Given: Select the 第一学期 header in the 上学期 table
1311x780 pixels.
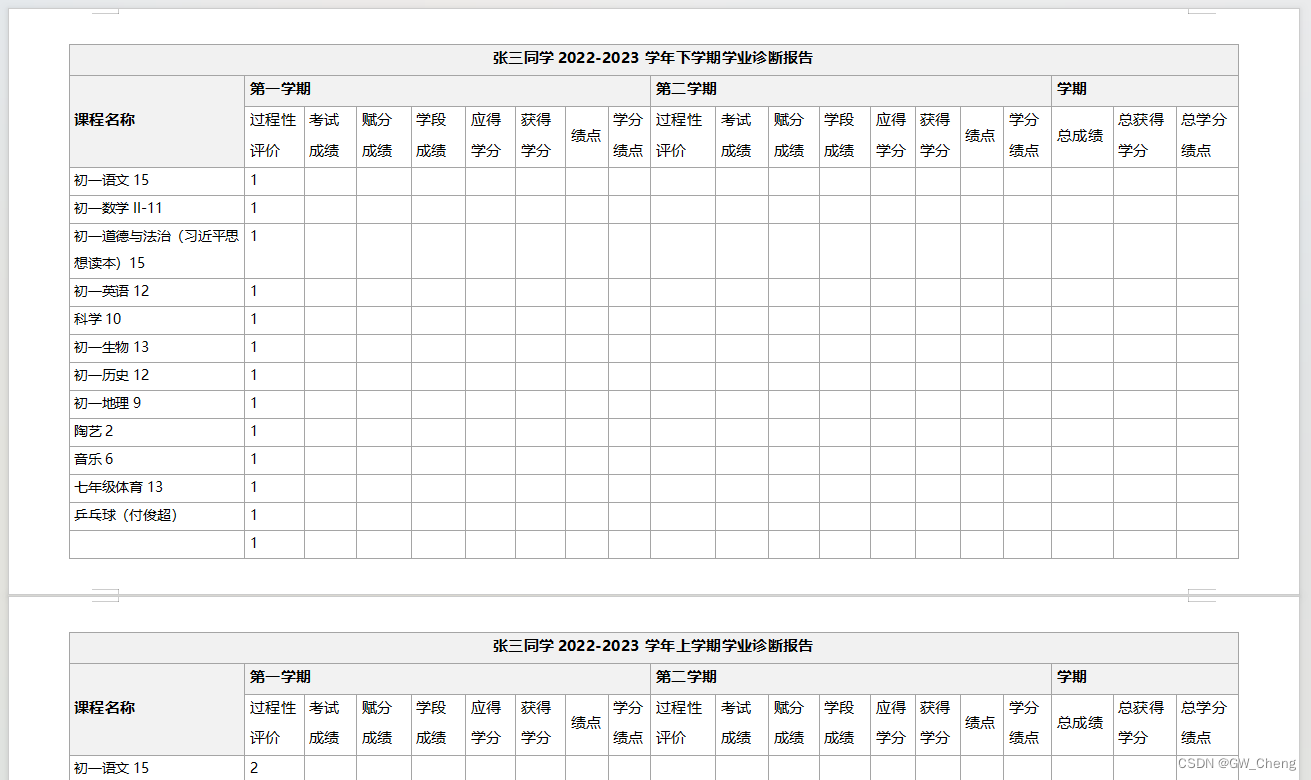Looking at the screenshot, I should coord(280,677).
